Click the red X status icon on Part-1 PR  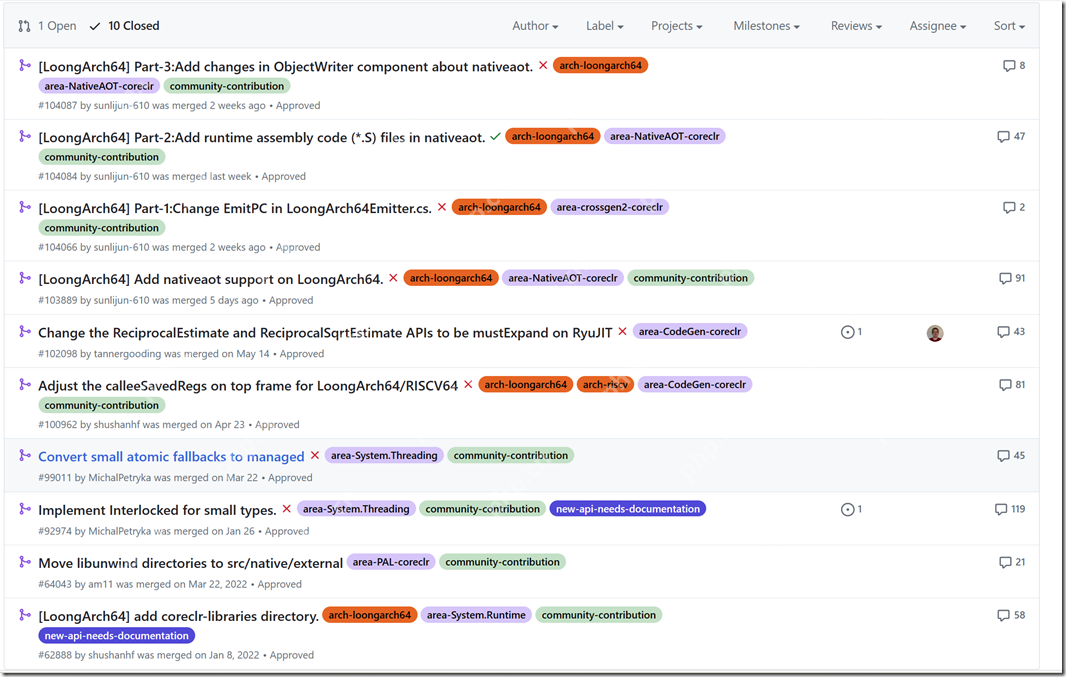click(x=441, y=207)
